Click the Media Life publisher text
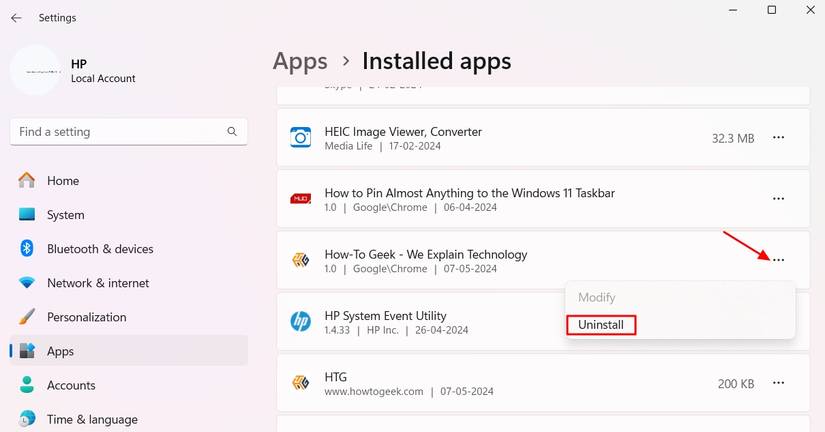The image size is (825, 432). click(348, 146)
